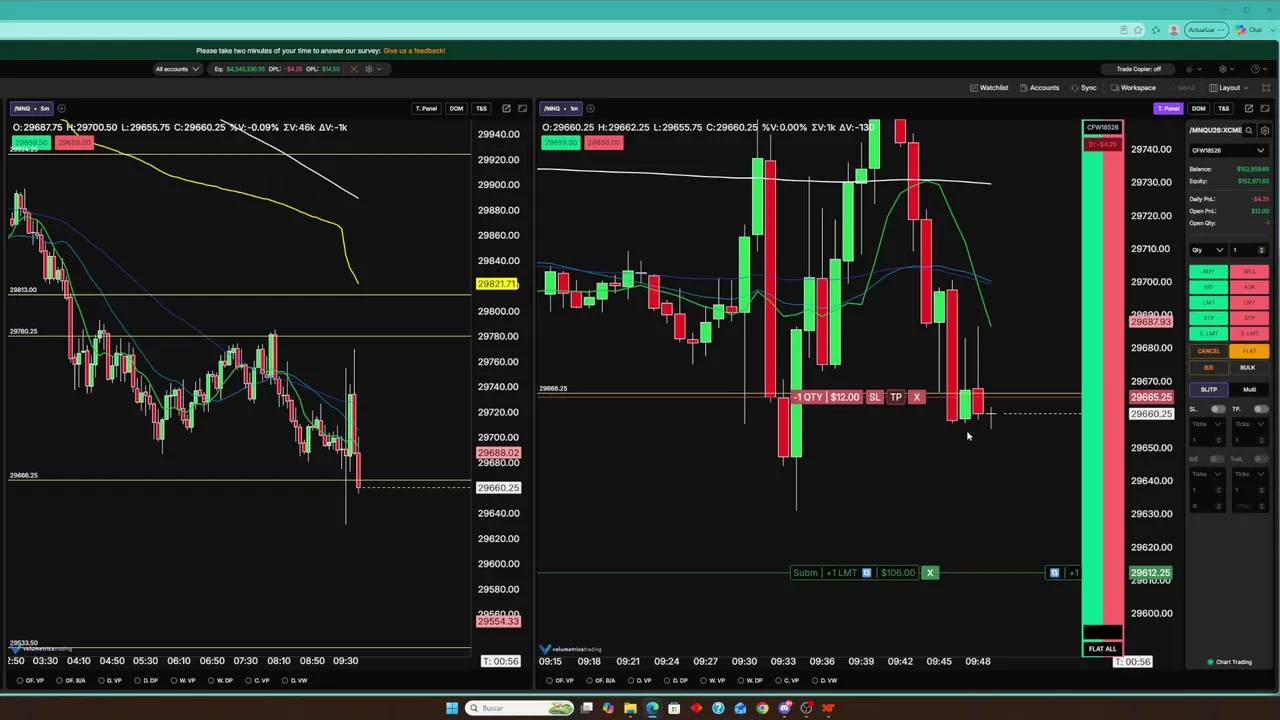1280x720 pixels.
Task: Click SL on the position label
Action: pos(875,397)
